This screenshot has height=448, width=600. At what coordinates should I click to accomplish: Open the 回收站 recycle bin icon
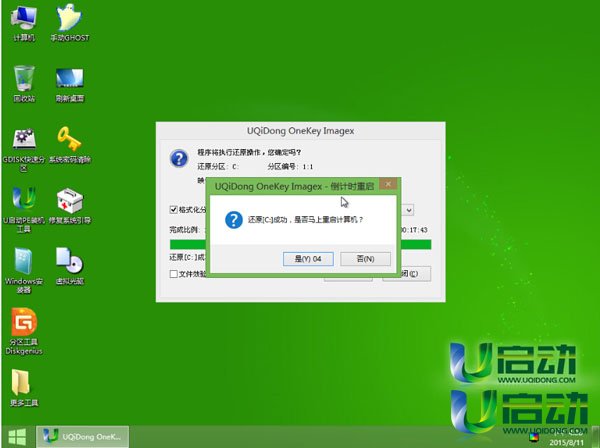(x=24, y=83)
